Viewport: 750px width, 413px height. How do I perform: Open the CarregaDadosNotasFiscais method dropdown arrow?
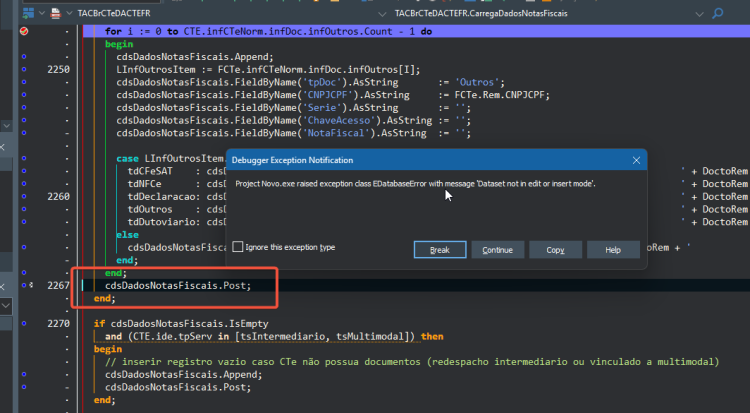(699, 14)
